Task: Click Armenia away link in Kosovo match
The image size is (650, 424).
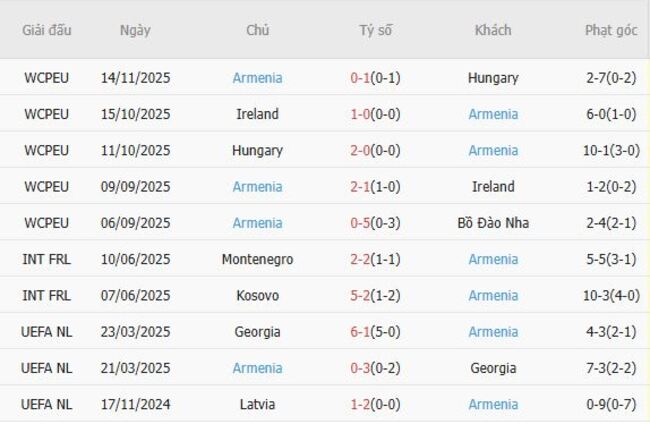Action: pyautogui.click(x=493, y=295)
